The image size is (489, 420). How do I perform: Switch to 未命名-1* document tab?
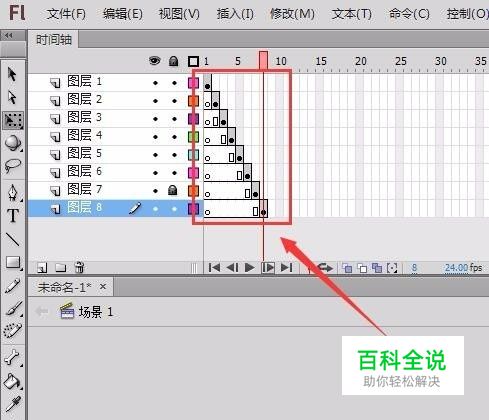(x=64, y=287)
